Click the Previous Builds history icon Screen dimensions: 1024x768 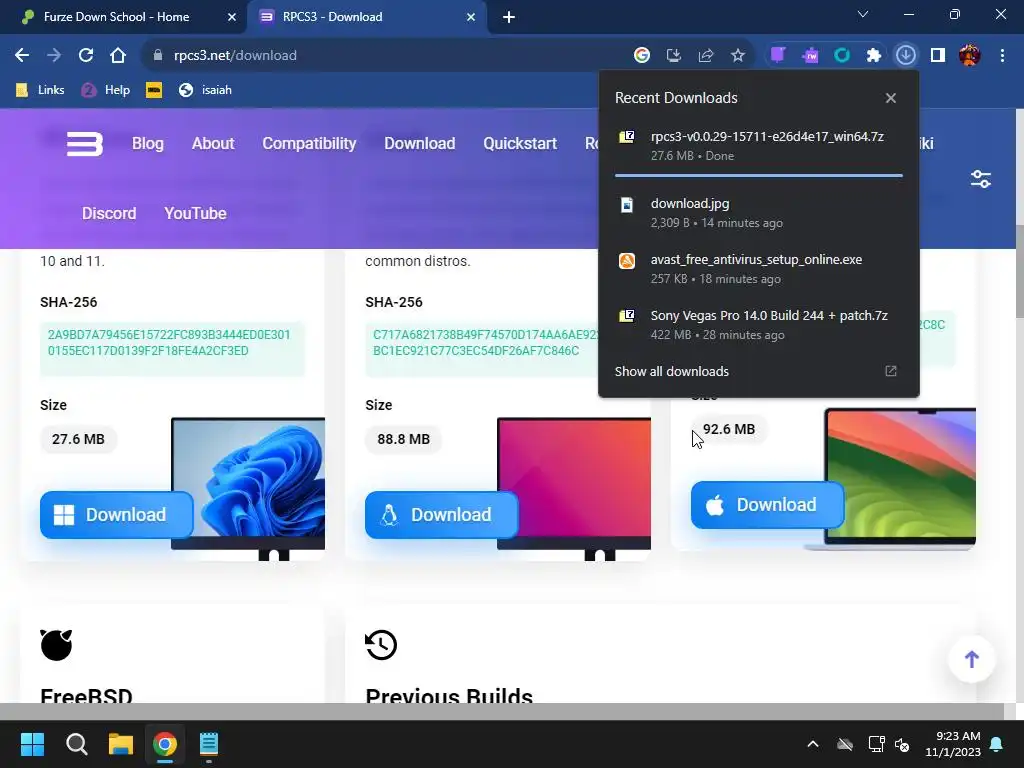(381, 645)
